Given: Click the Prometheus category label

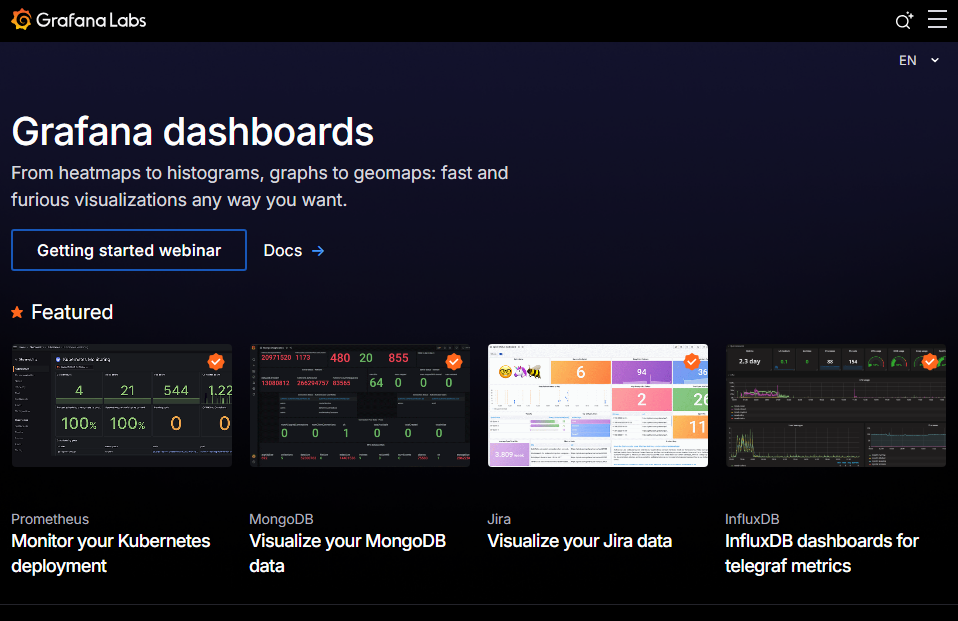Looking at the screenshot, I should 50,519.
